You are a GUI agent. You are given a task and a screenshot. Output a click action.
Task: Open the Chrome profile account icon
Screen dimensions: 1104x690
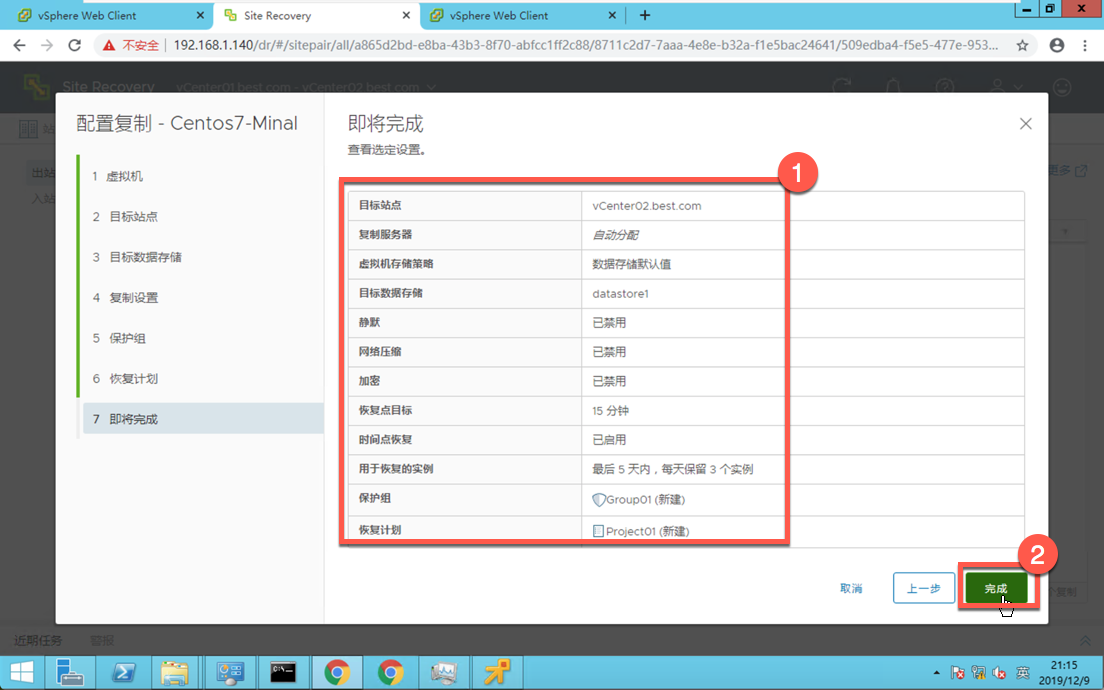(x=1056, y=45)
